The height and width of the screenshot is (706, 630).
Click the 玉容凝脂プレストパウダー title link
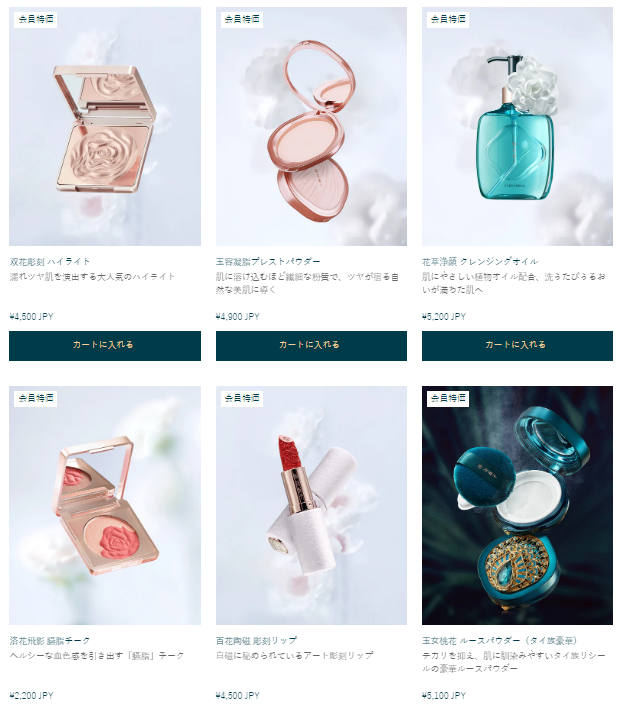pos(268,262)
